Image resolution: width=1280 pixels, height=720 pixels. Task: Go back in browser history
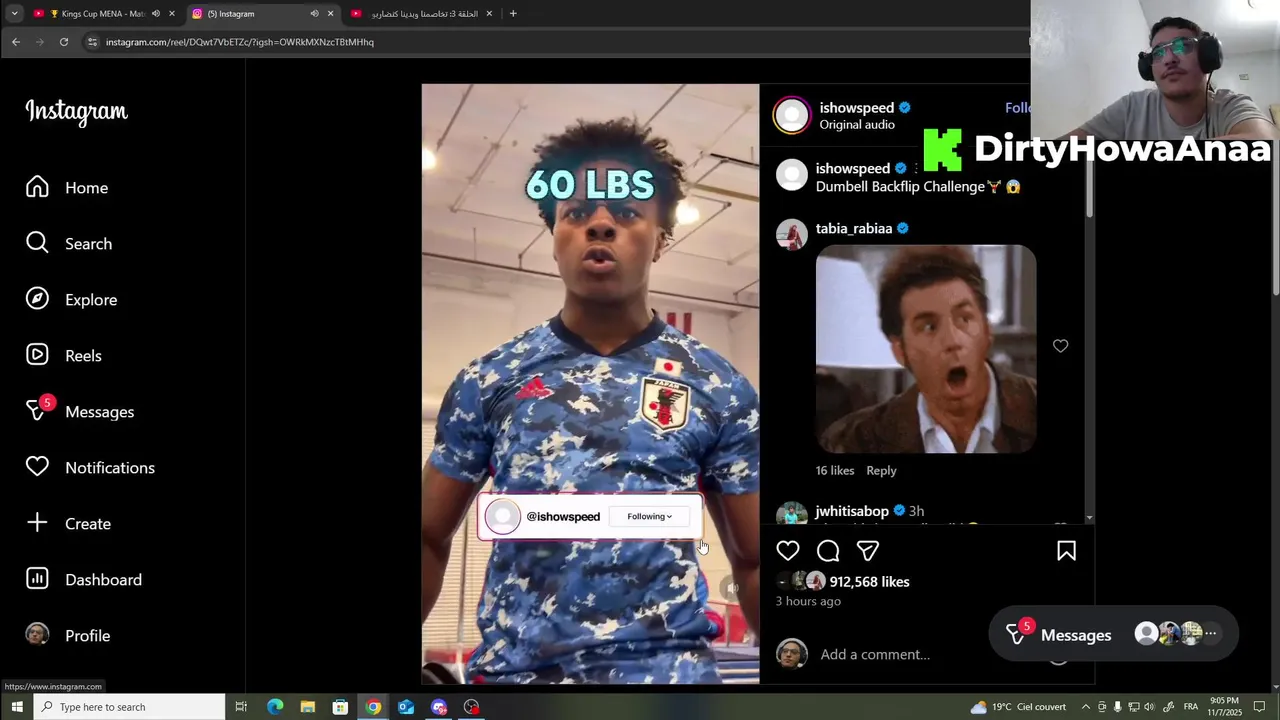coord(16,42)
